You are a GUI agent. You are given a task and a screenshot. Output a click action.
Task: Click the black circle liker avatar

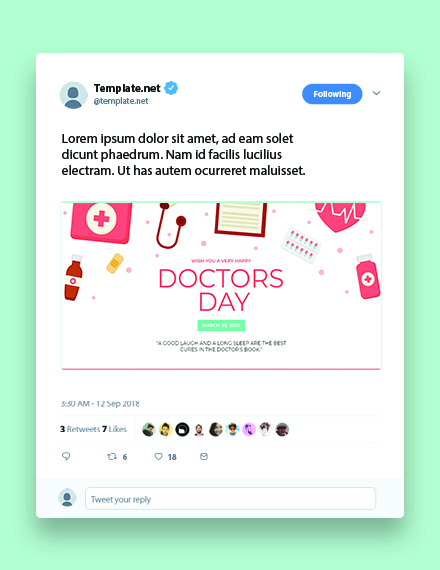(182, 429)
